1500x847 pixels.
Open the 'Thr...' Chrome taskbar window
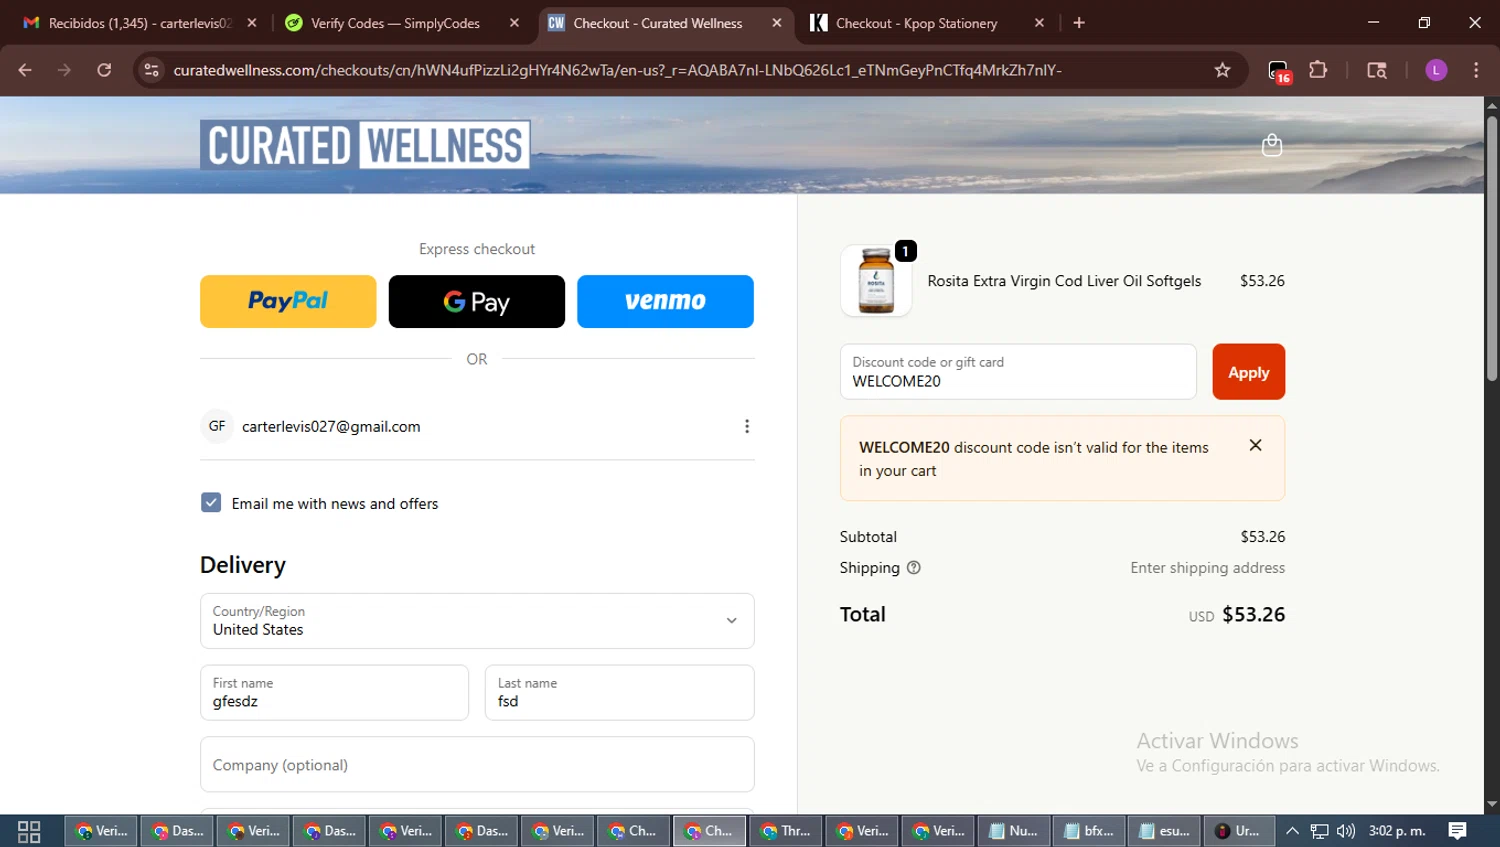pyautogui.click(x=786, y=831)
